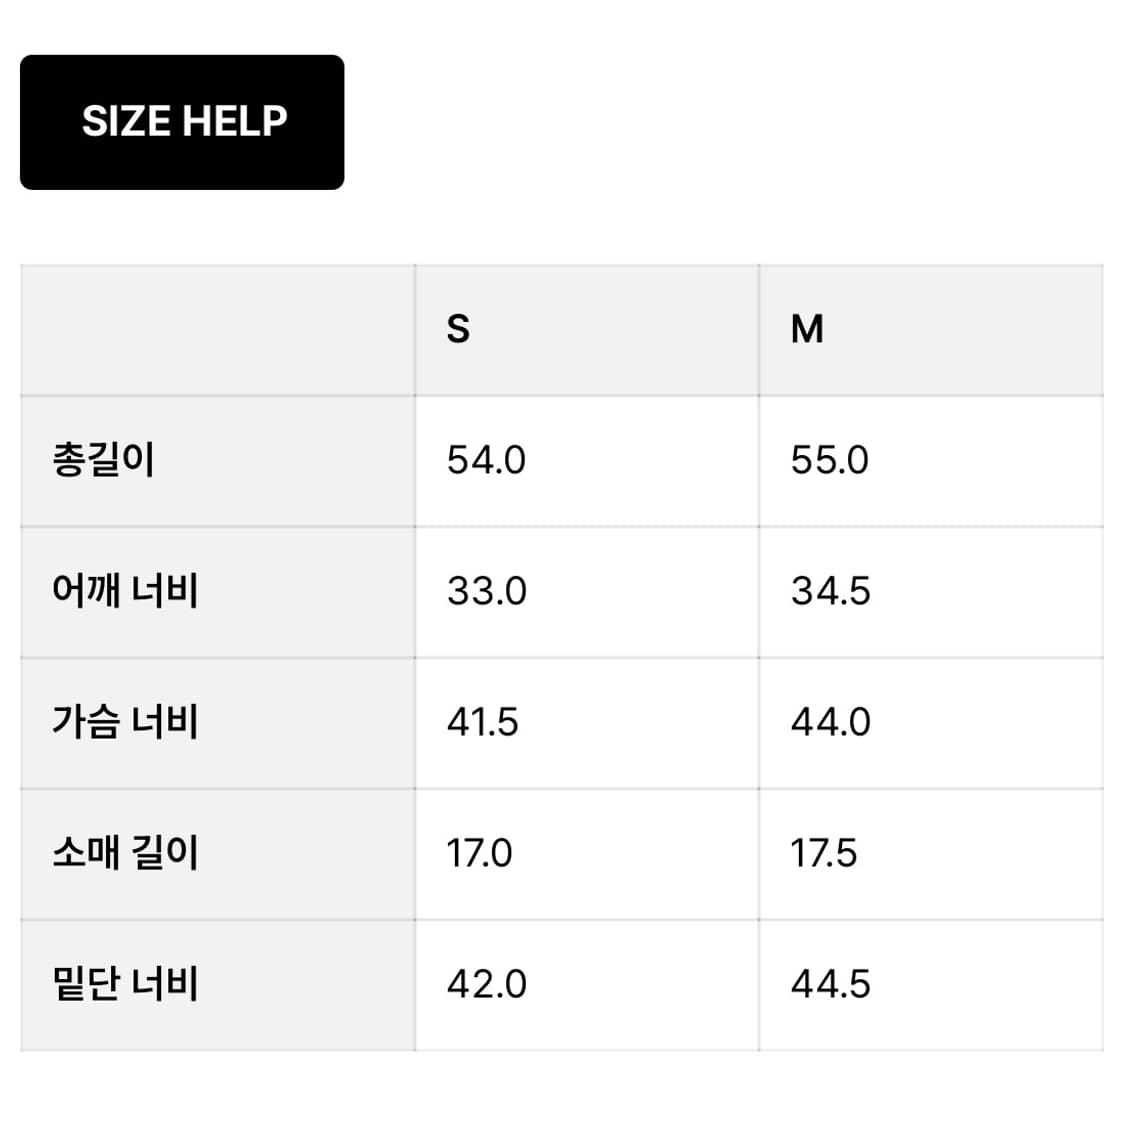Click the 17.5 sleeve length cell
Screen dimensions: 1125x1125
(x=823, y=853)
